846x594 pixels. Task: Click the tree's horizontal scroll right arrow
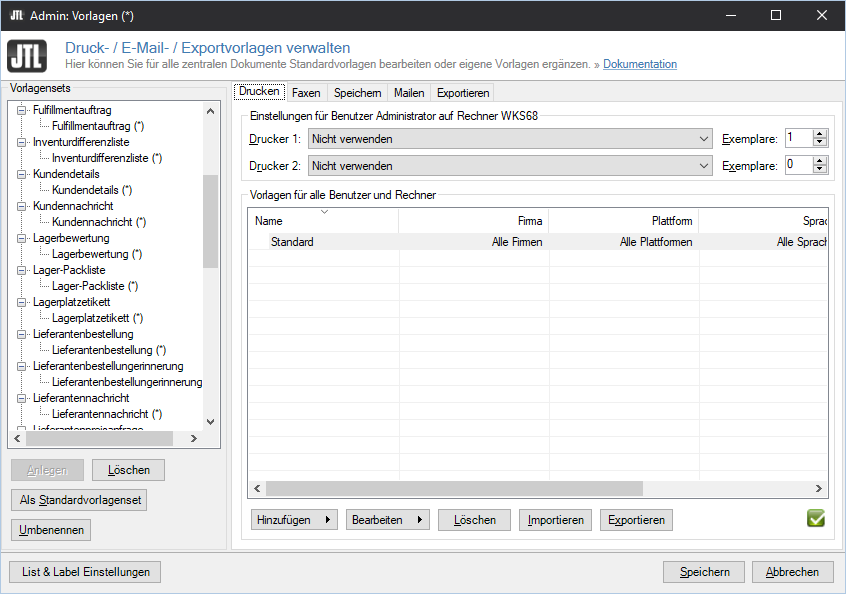[x=194, y=439]
